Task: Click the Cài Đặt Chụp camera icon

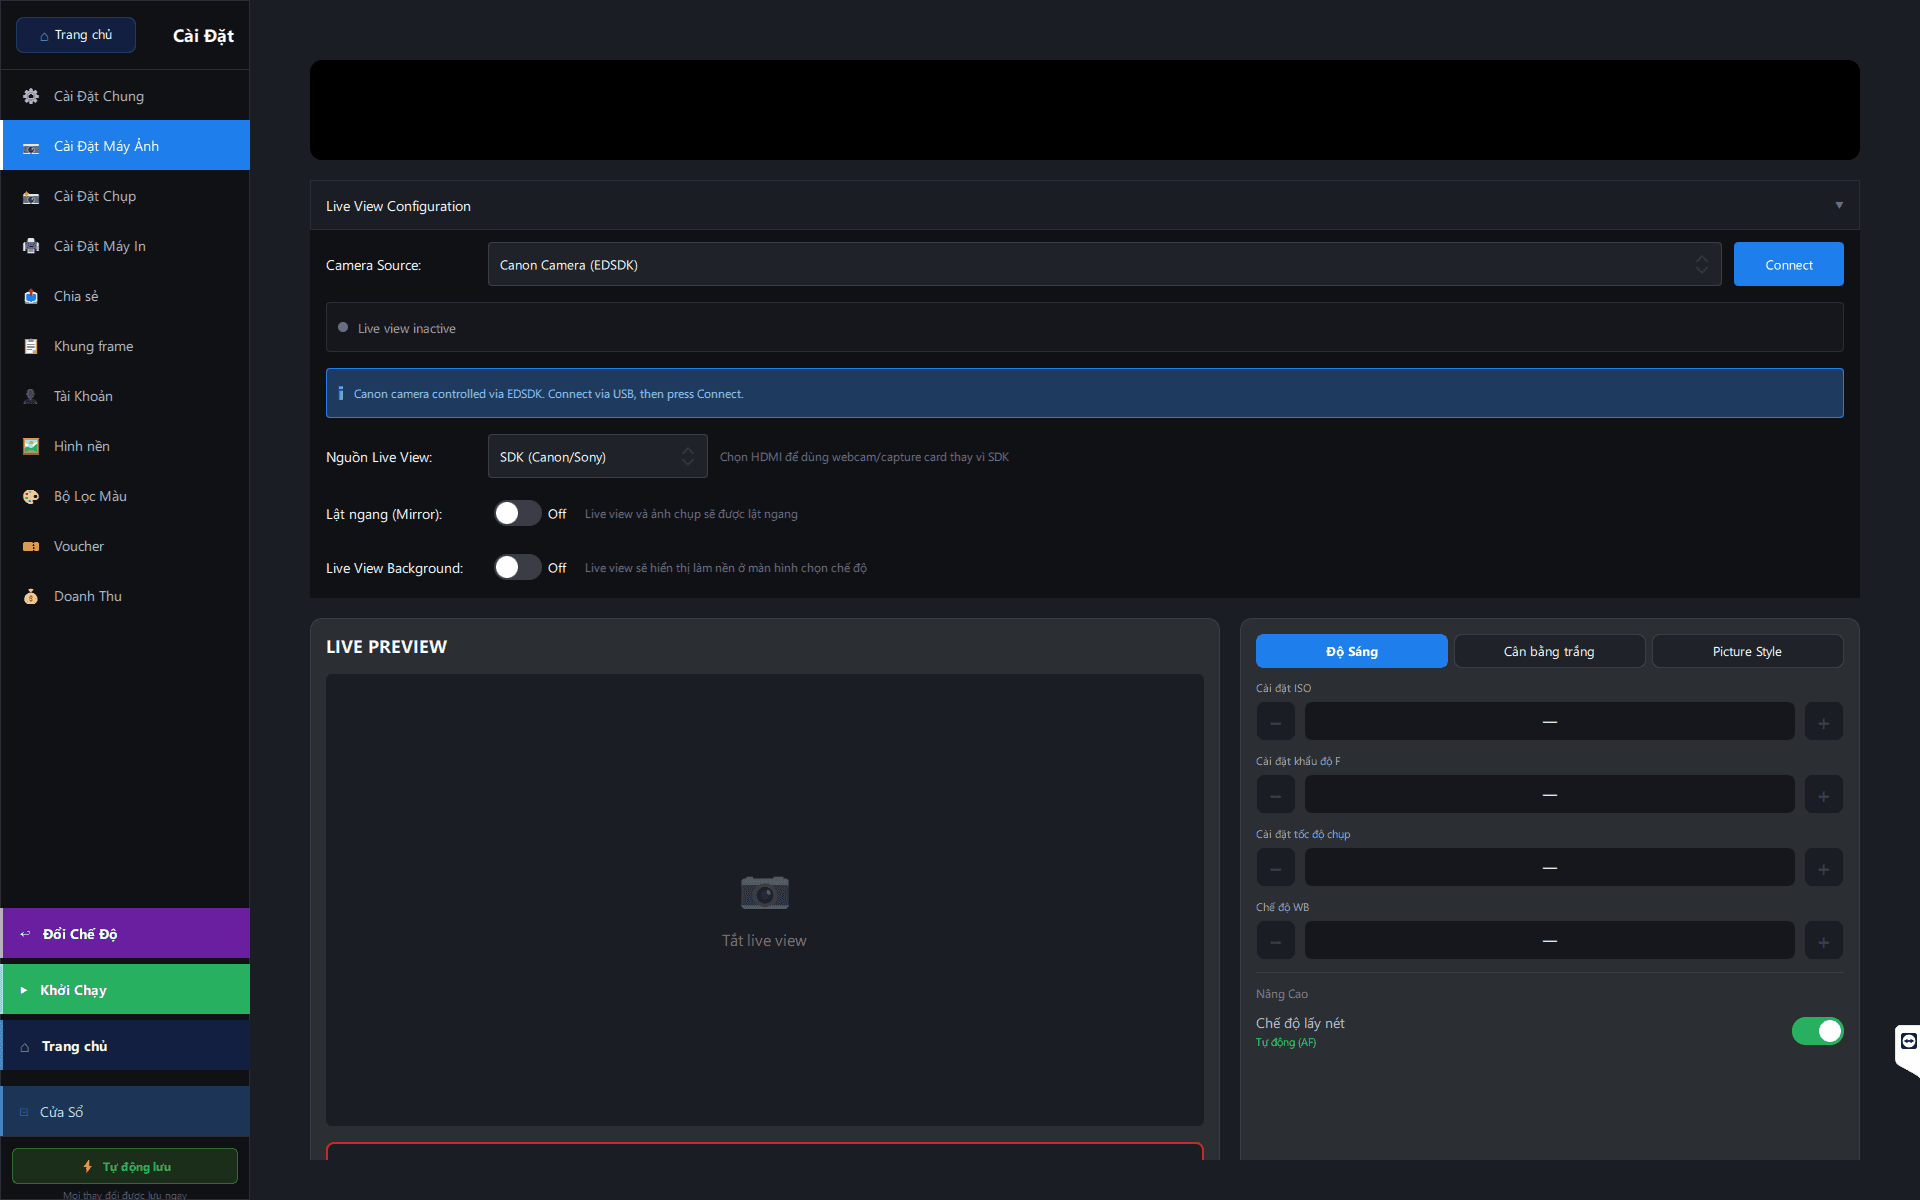Action: [x=31, y=197]
